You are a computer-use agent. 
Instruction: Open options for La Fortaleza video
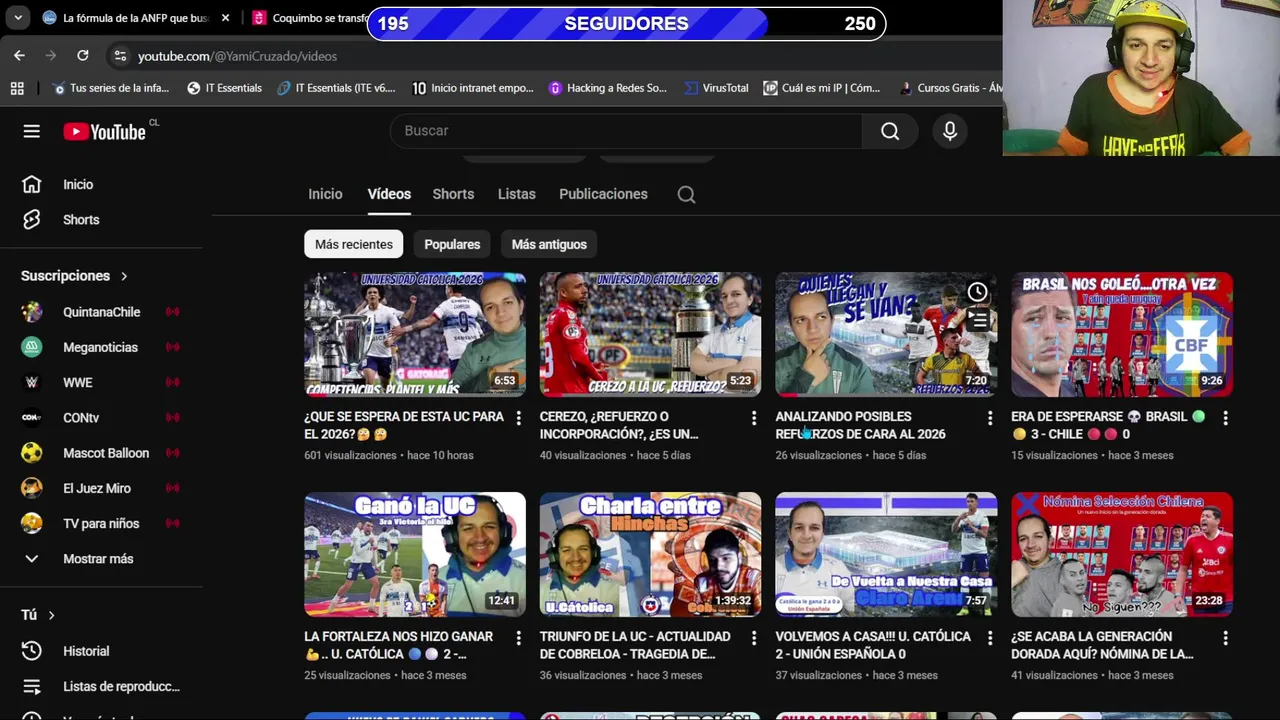click(x=518, y=638)
